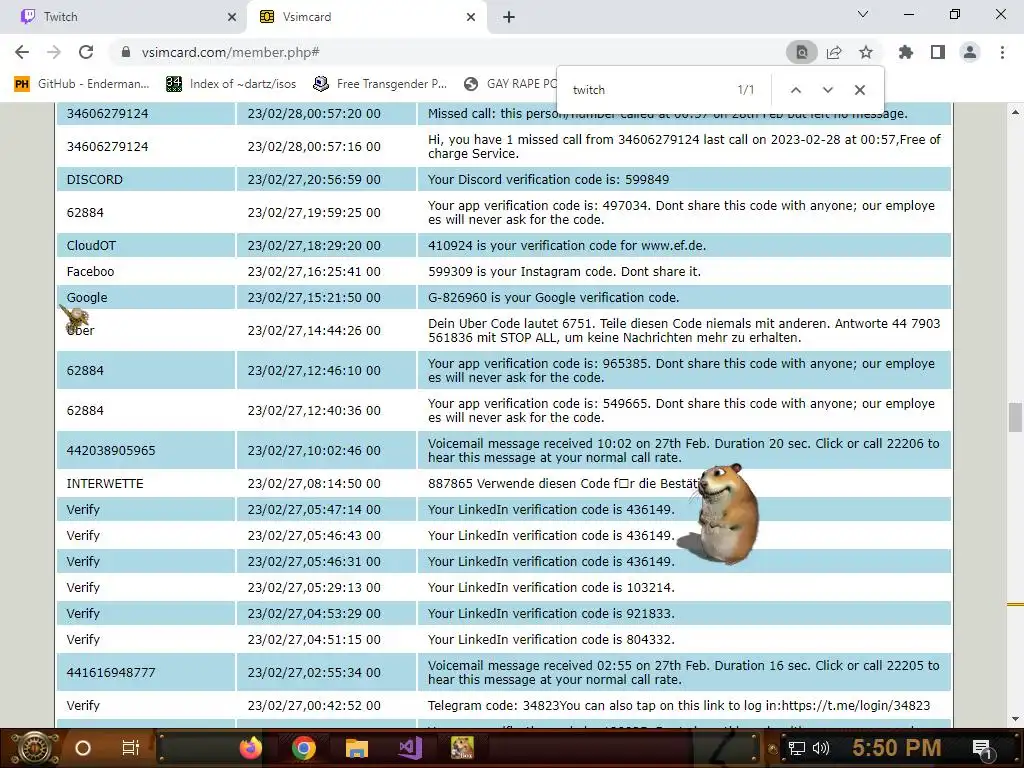
Task: Open Task View on the taskbar
Action: pos(131,748)
